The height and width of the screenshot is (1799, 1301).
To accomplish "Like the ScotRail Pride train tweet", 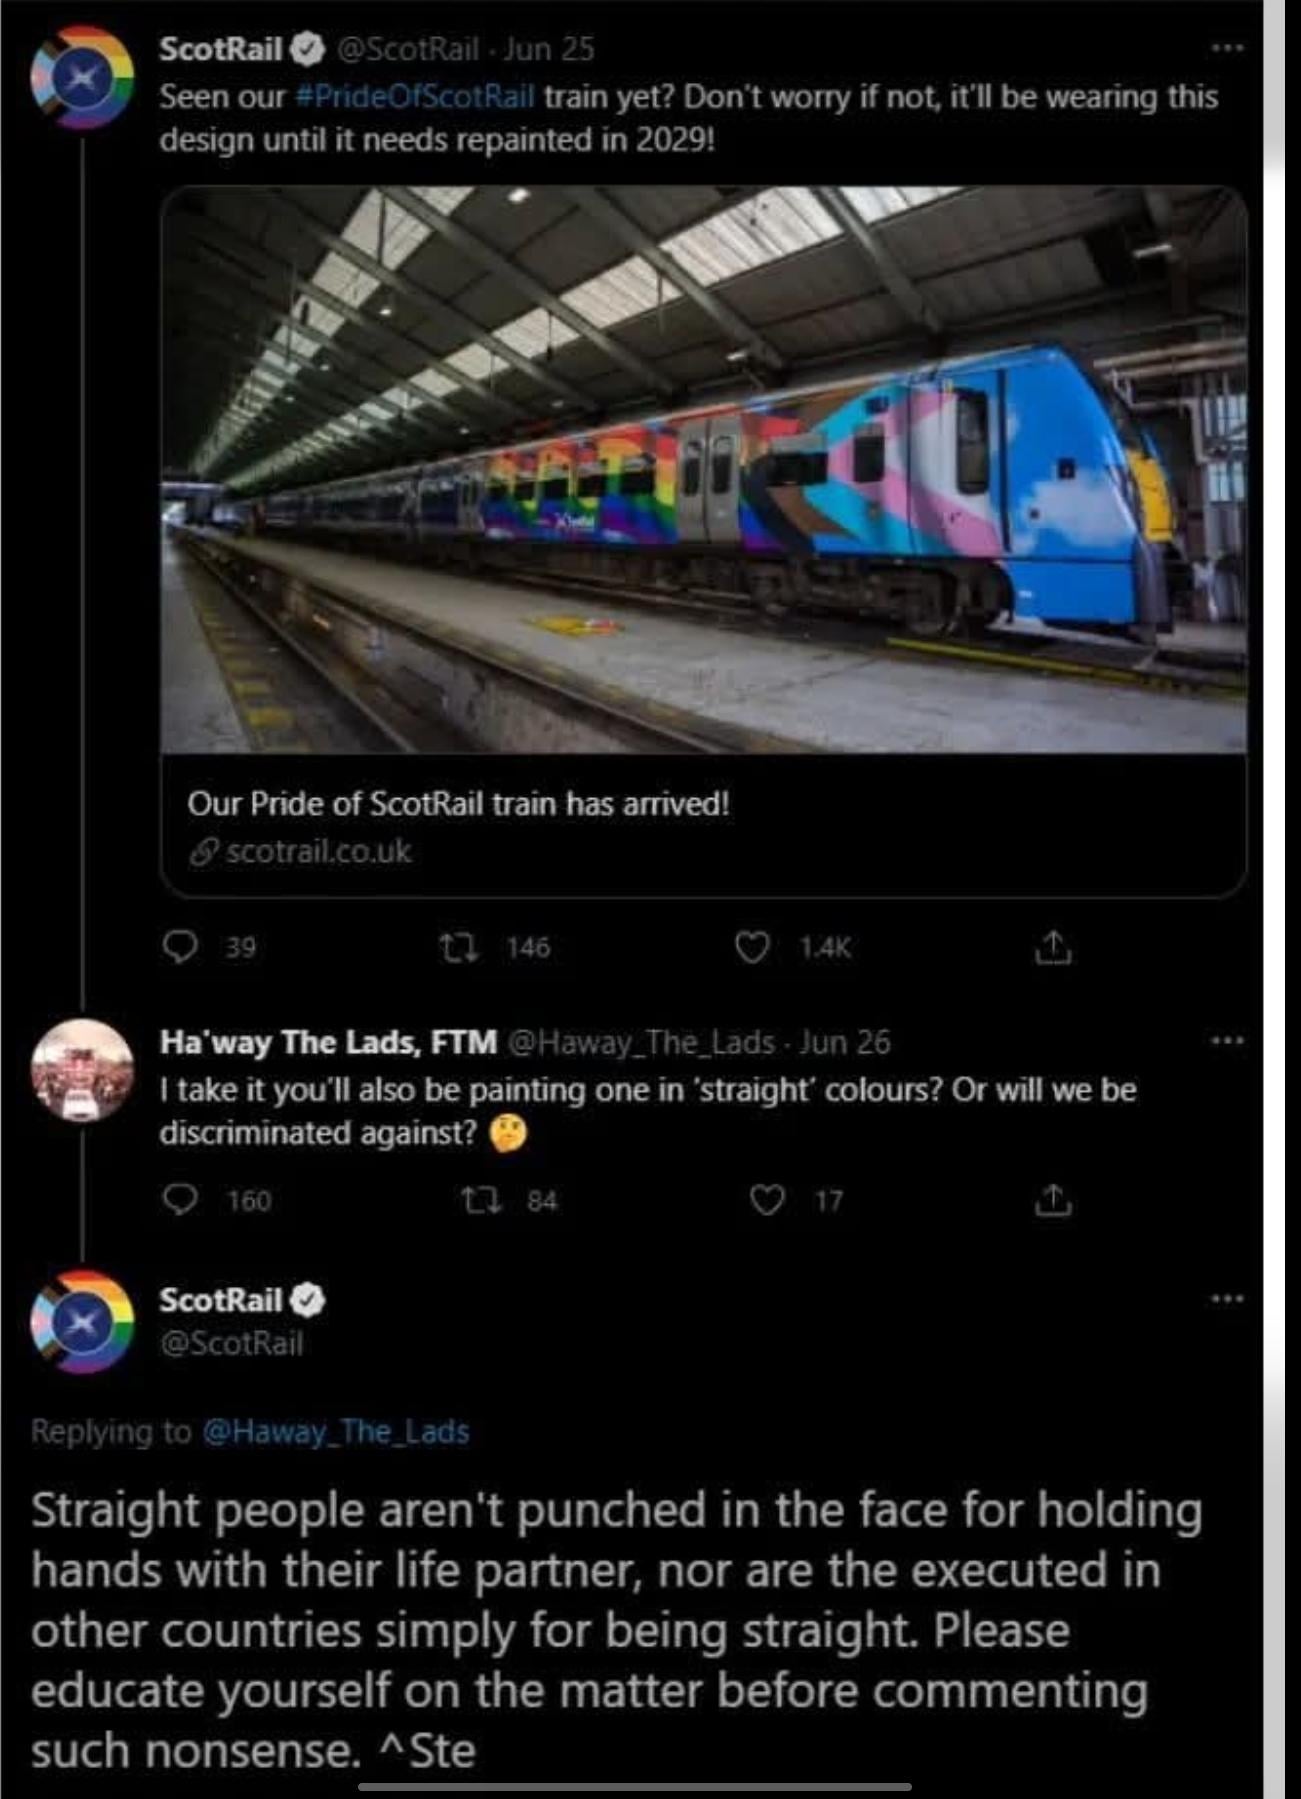I will pyautogui.click(x=752, y=946).
